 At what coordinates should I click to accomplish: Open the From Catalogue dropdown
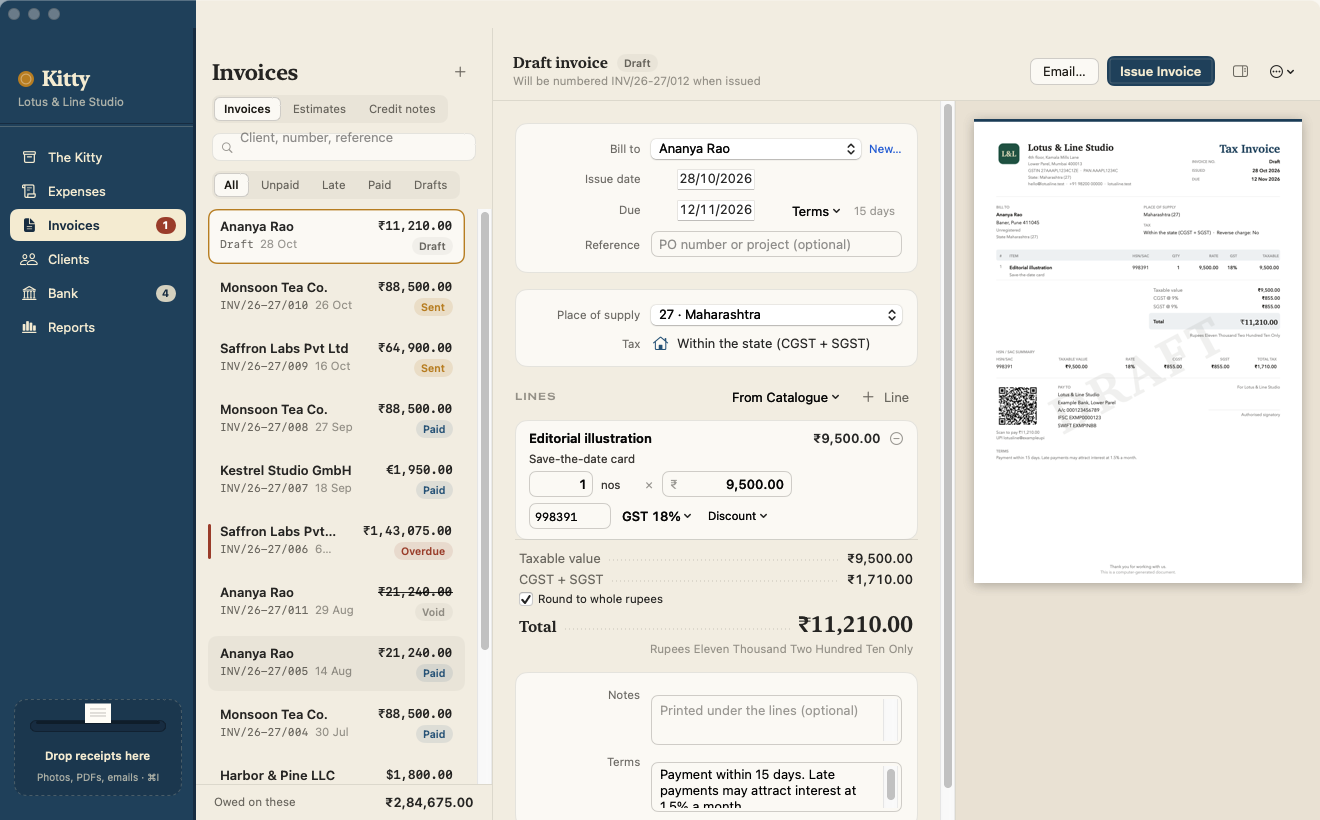(785, 397)
